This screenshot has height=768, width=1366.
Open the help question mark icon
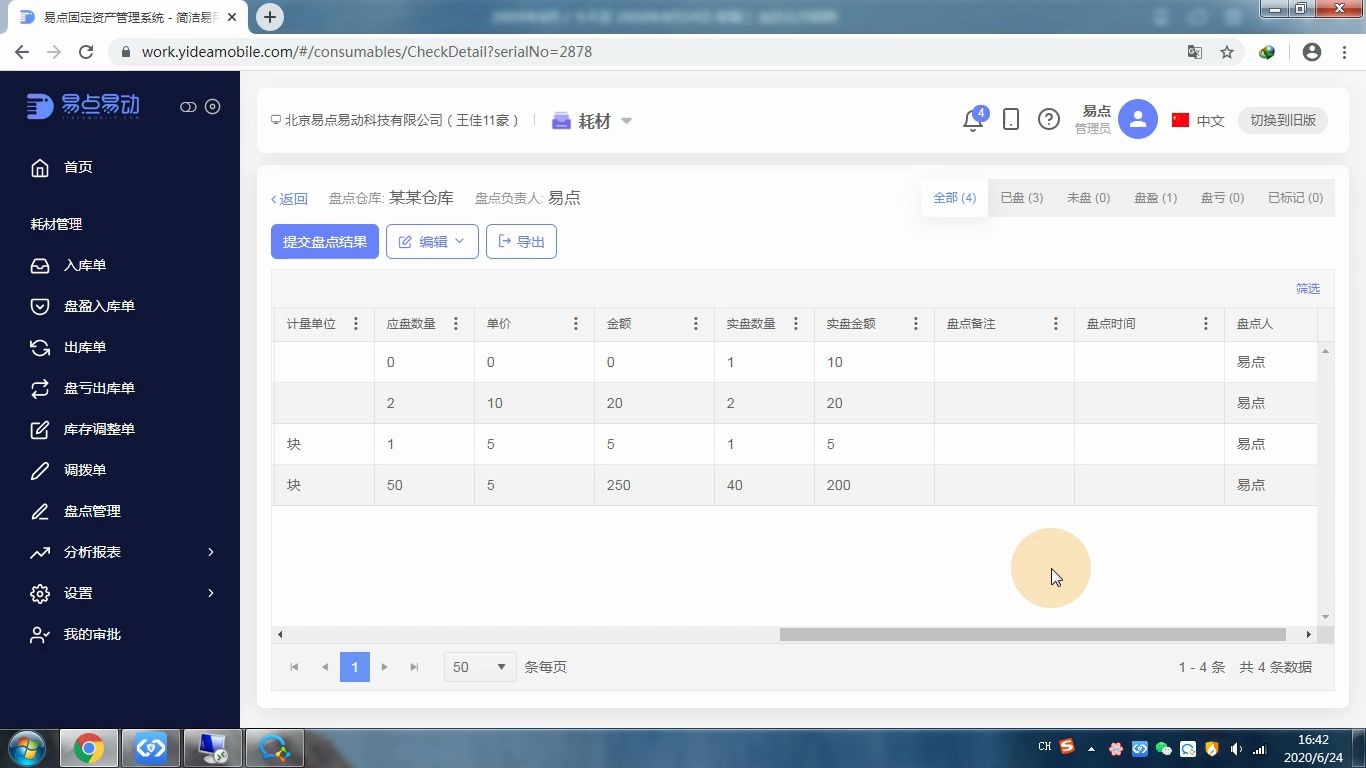(1048, 120)
